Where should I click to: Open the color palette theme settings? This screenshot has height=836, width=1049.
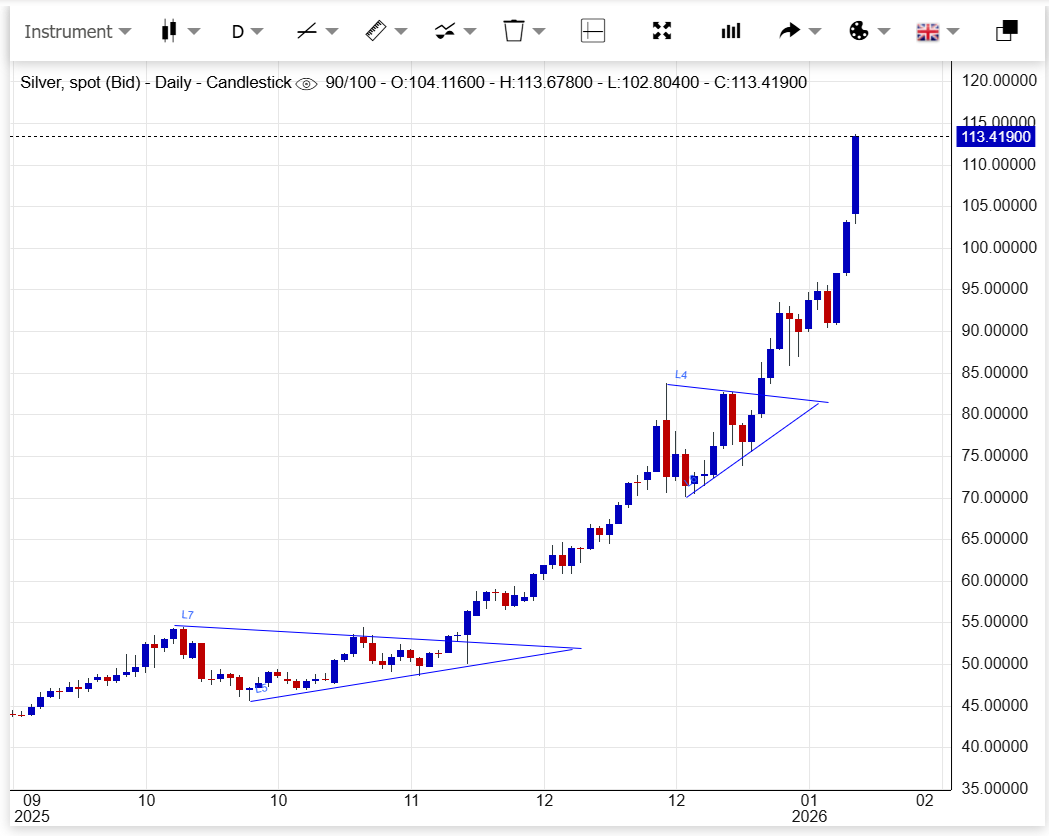tap(859, 31)
